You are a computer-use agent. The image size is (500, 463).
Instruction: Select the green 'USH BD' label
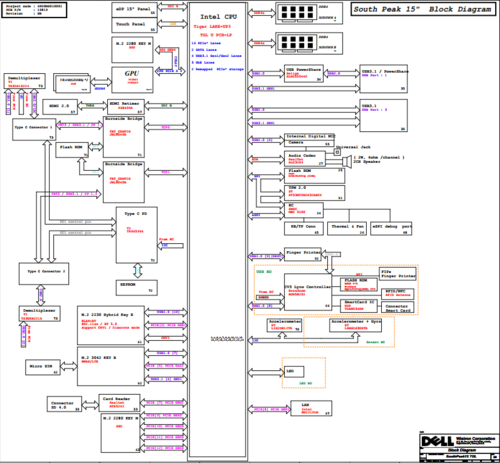(x=264, y=272)
